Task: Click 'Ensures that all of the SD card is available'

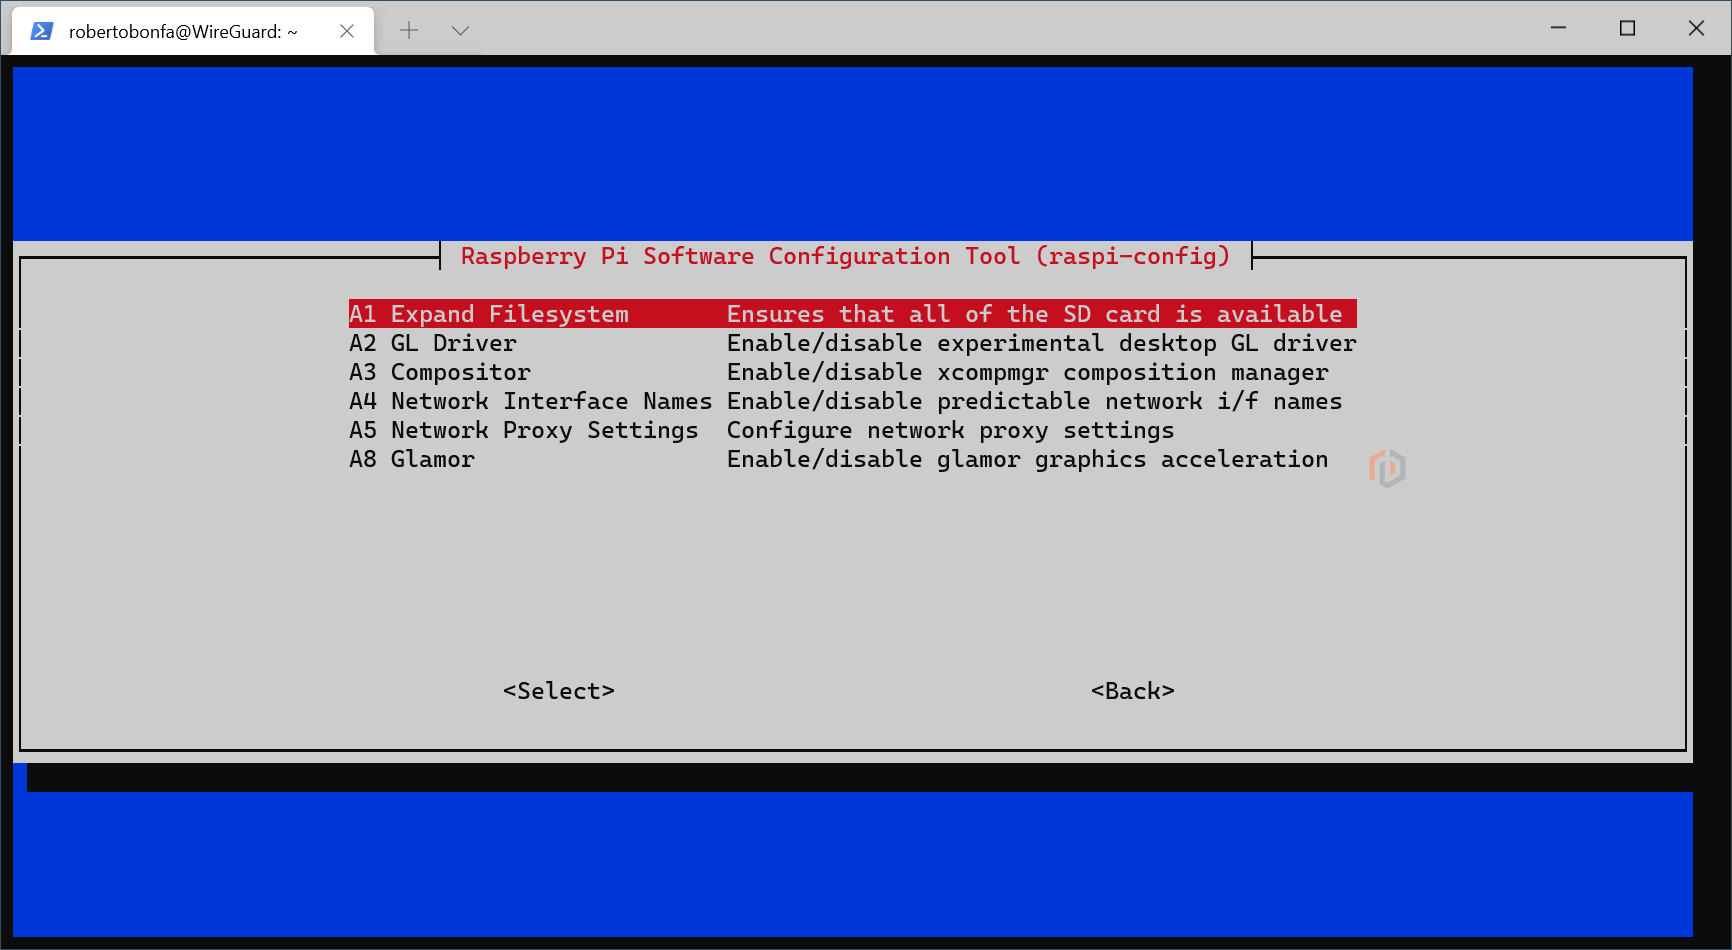Action: (1035, 314)
